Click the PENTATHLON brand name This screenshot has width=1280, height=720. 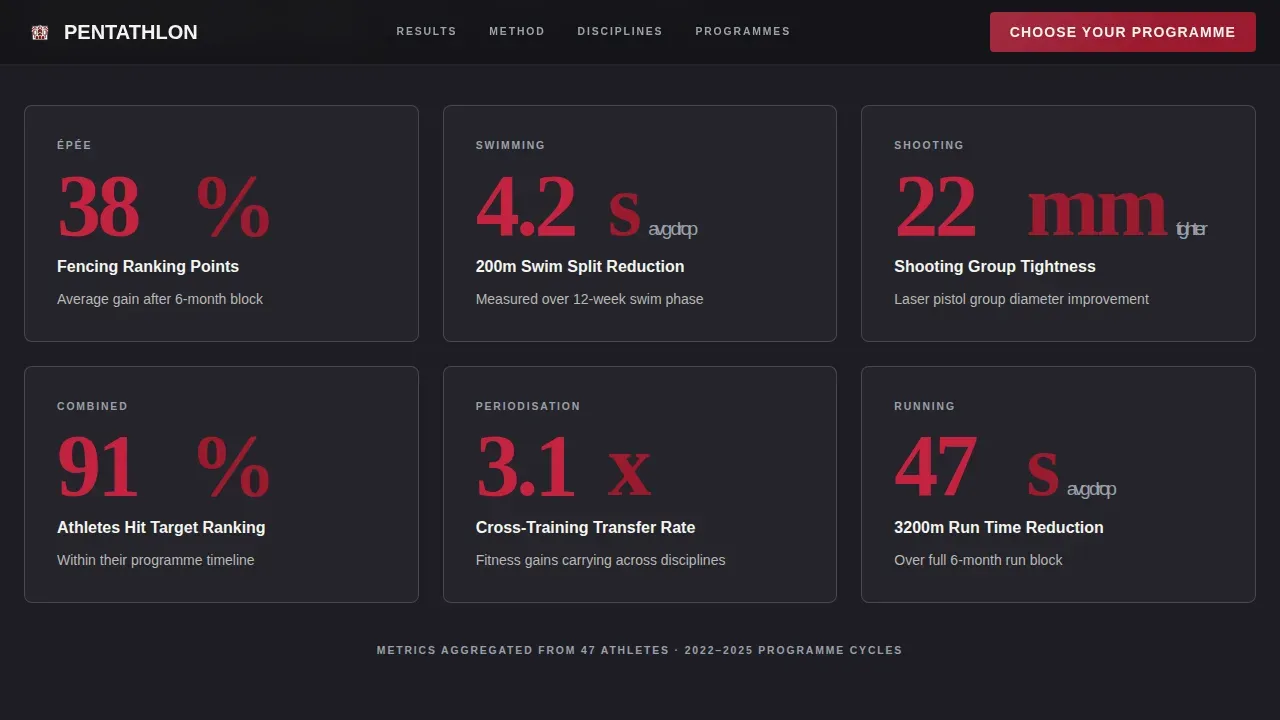click(x=131, y=32)
